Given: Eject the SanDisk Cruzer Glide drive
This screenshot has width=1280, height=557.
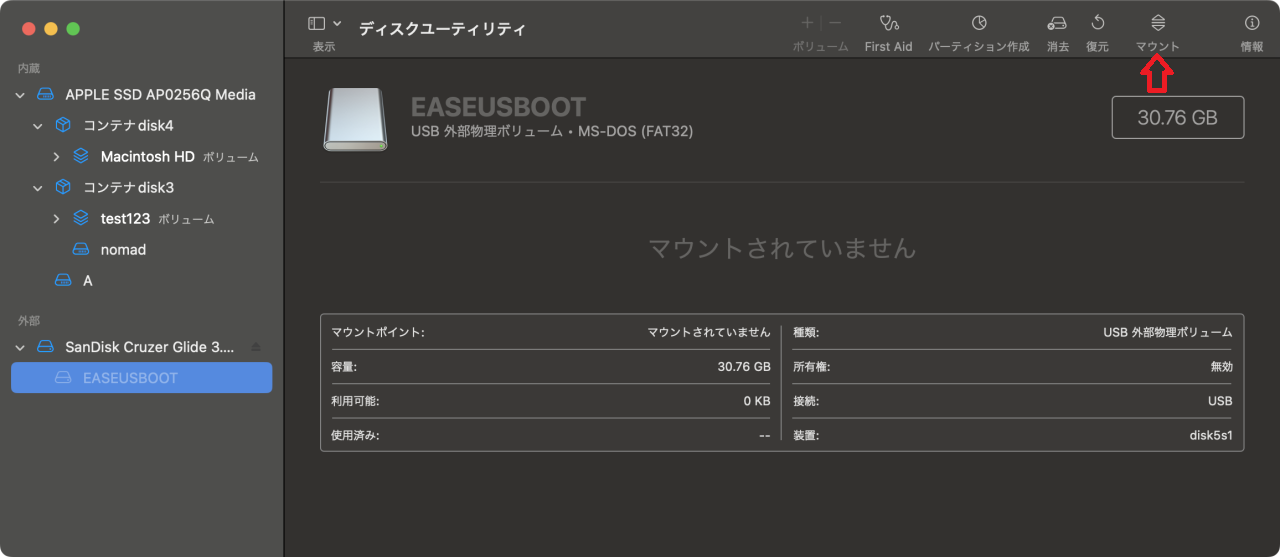Looking at the screenshot, I should click(x=255, y=347).
